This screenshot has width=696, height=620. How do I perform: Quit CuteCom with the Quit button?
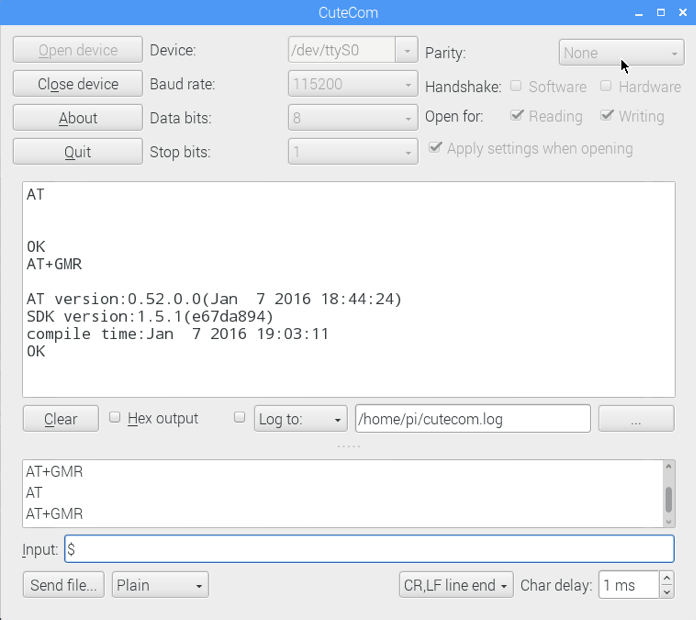(x=78, y=152)
